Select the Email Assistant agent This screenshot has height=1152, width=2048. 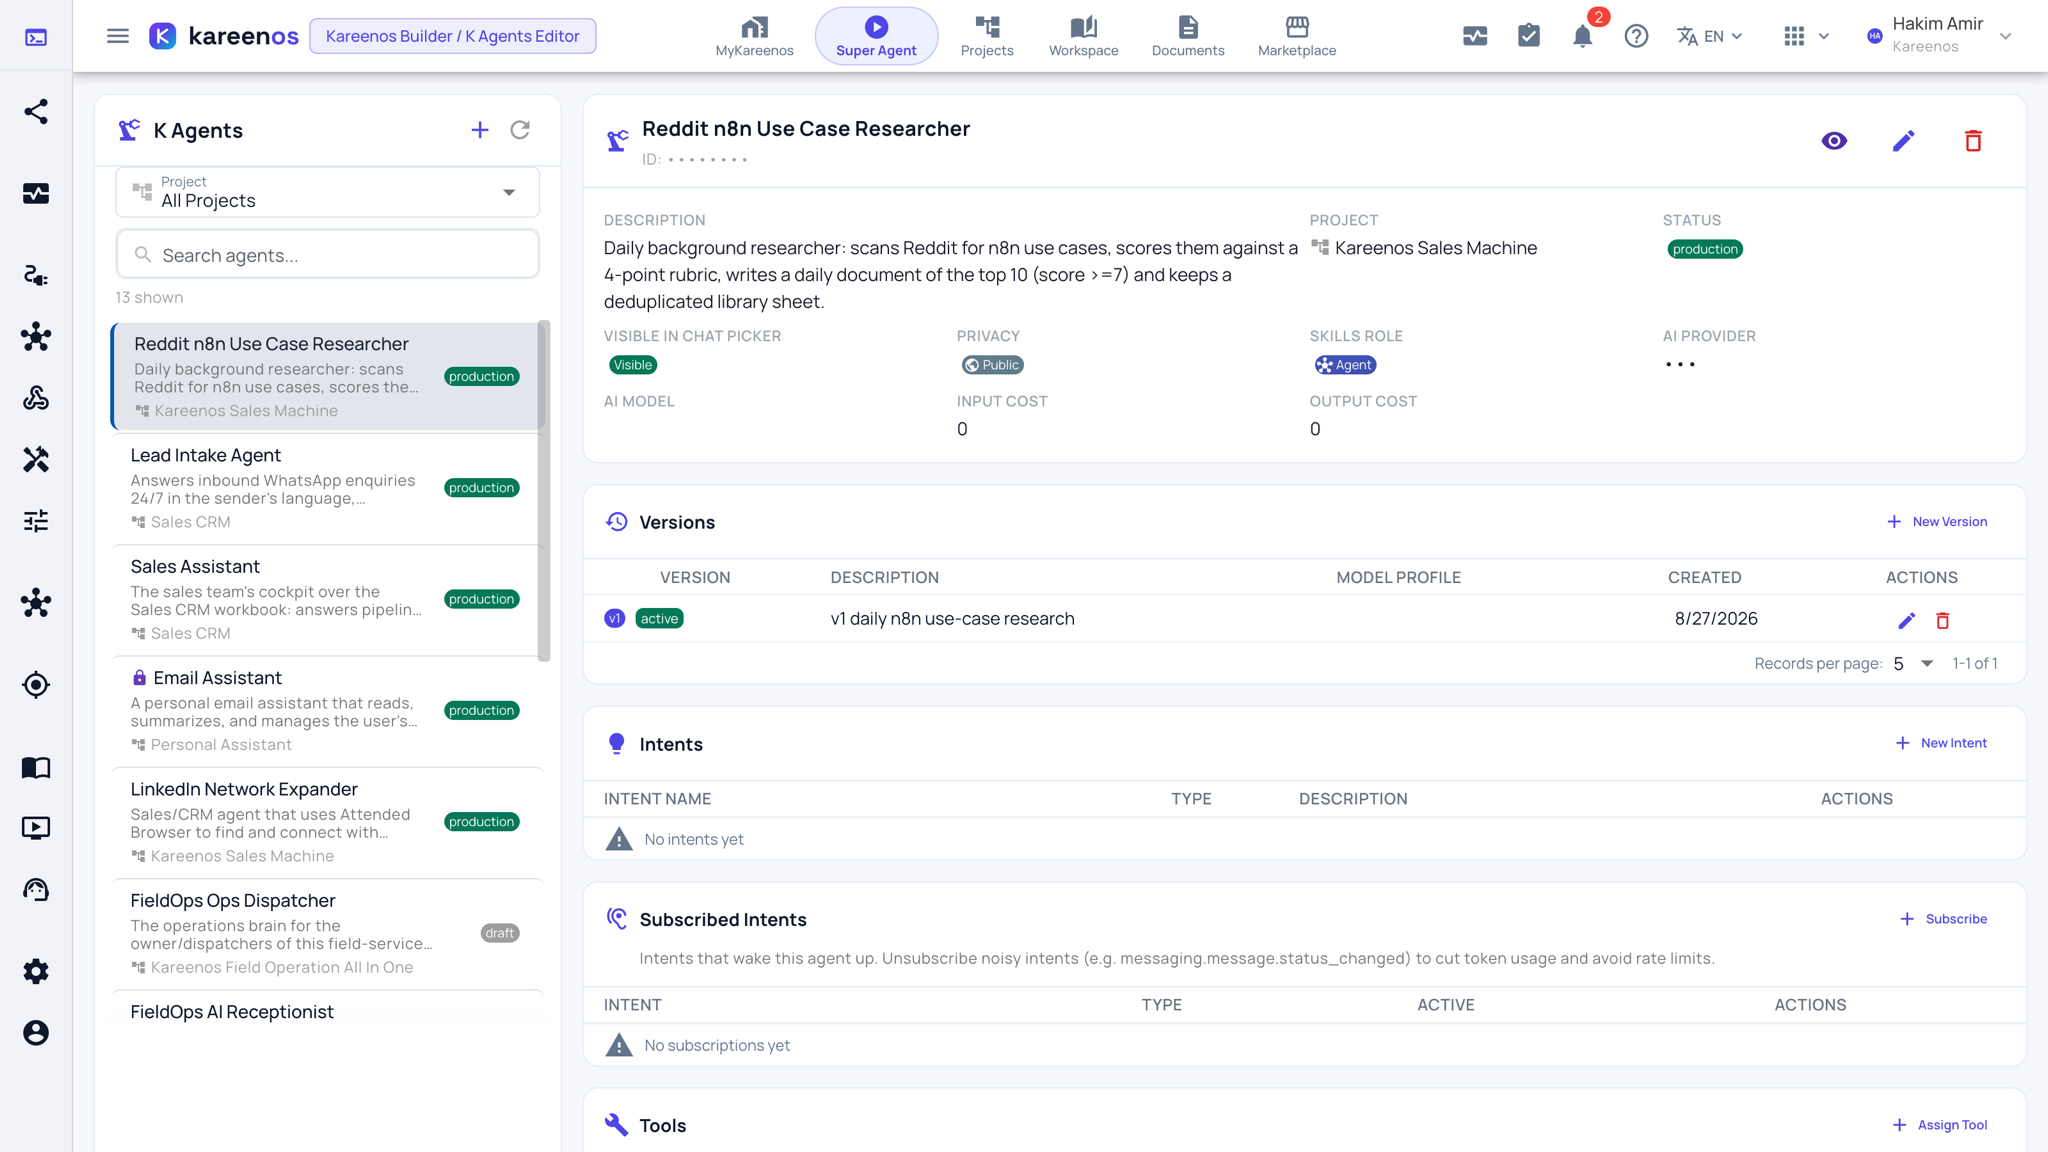(327, 710)
